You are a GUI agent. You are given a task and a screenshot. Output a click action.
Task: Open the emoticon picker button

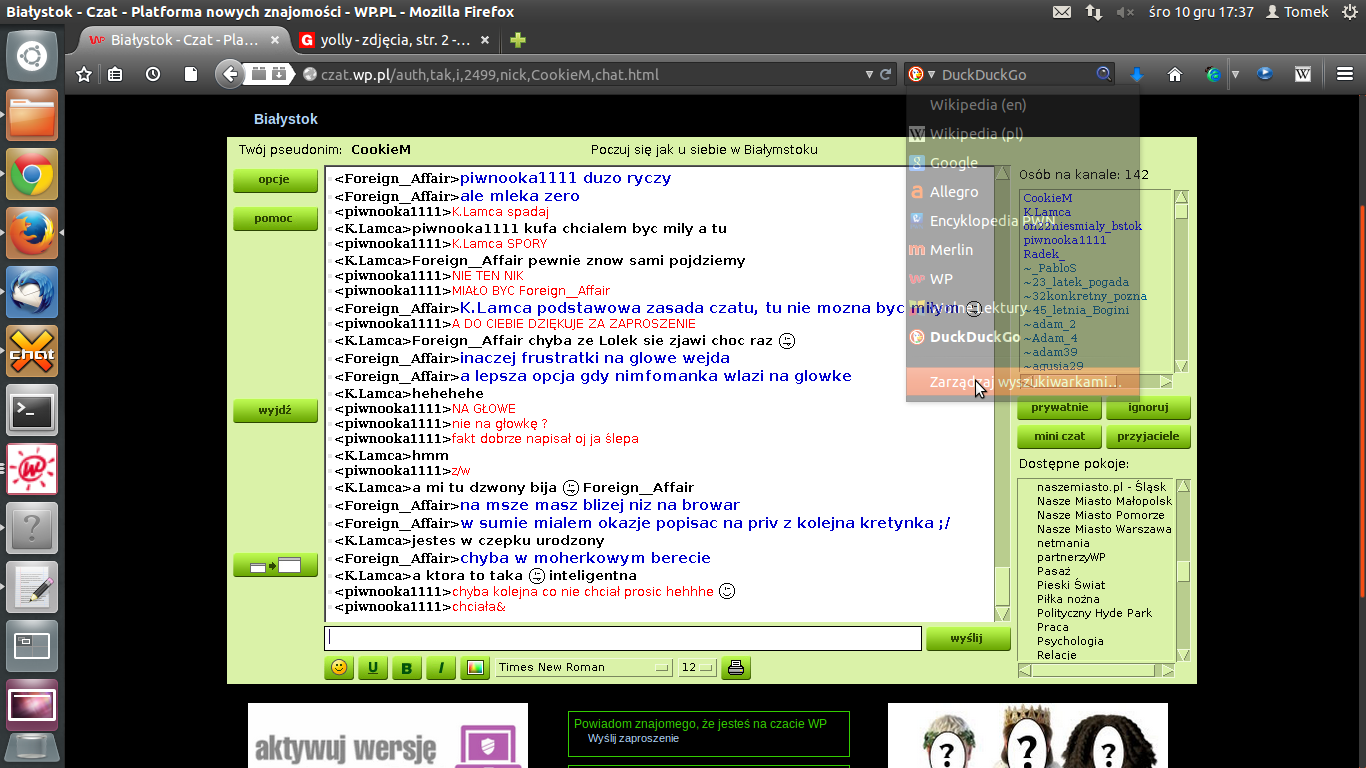click(339, 667)
